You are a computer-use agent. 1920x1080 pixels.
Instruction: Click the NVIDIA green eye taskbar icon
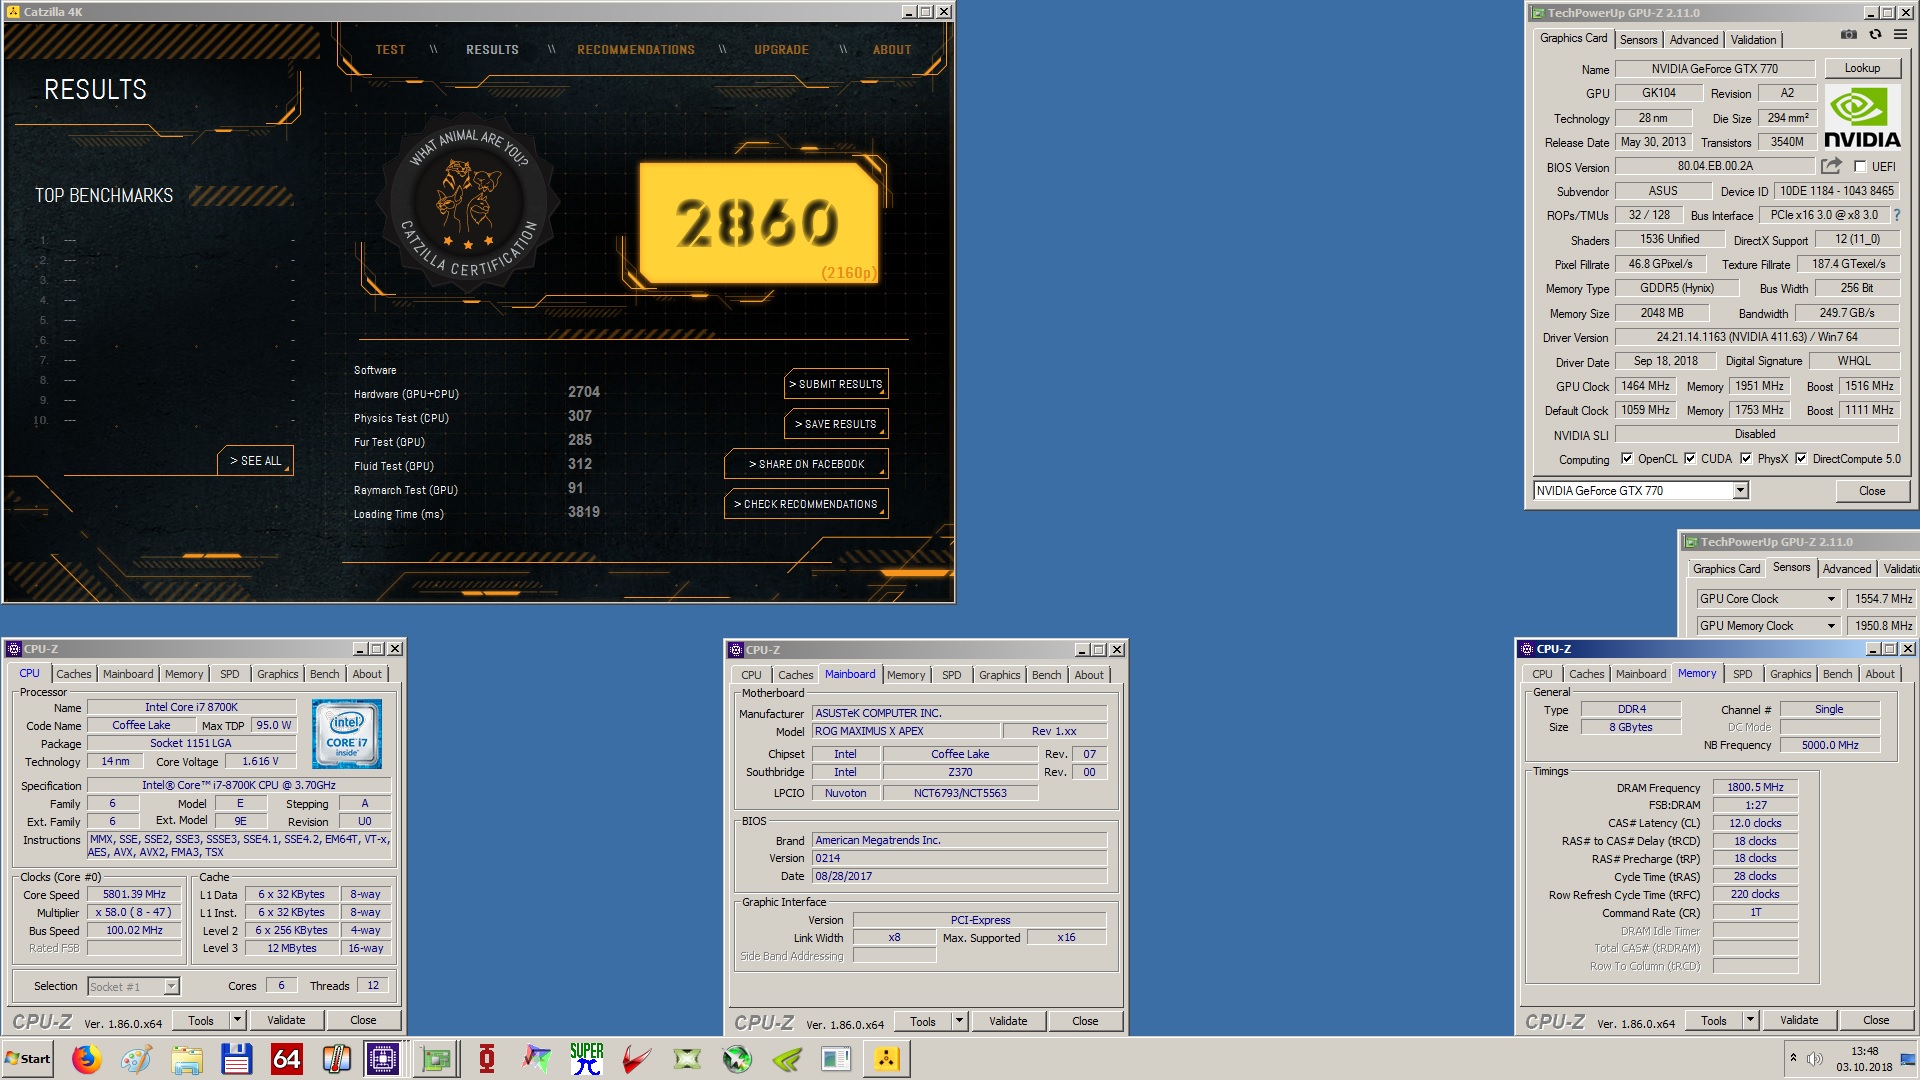[787, 1059]
